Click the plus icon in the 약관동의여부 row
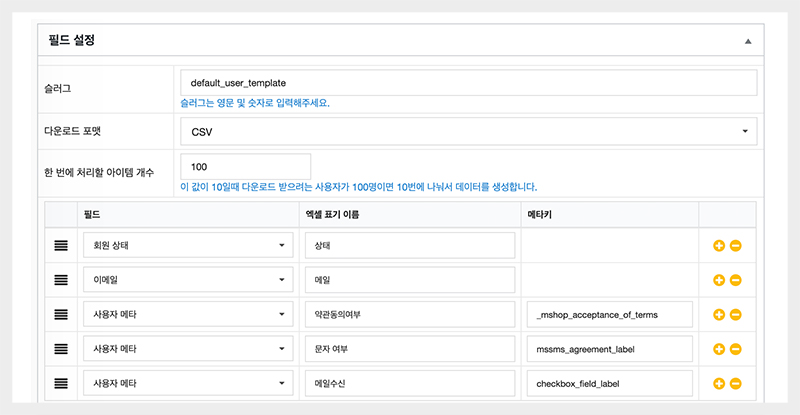800x415 pixels. tap(718, 315)
